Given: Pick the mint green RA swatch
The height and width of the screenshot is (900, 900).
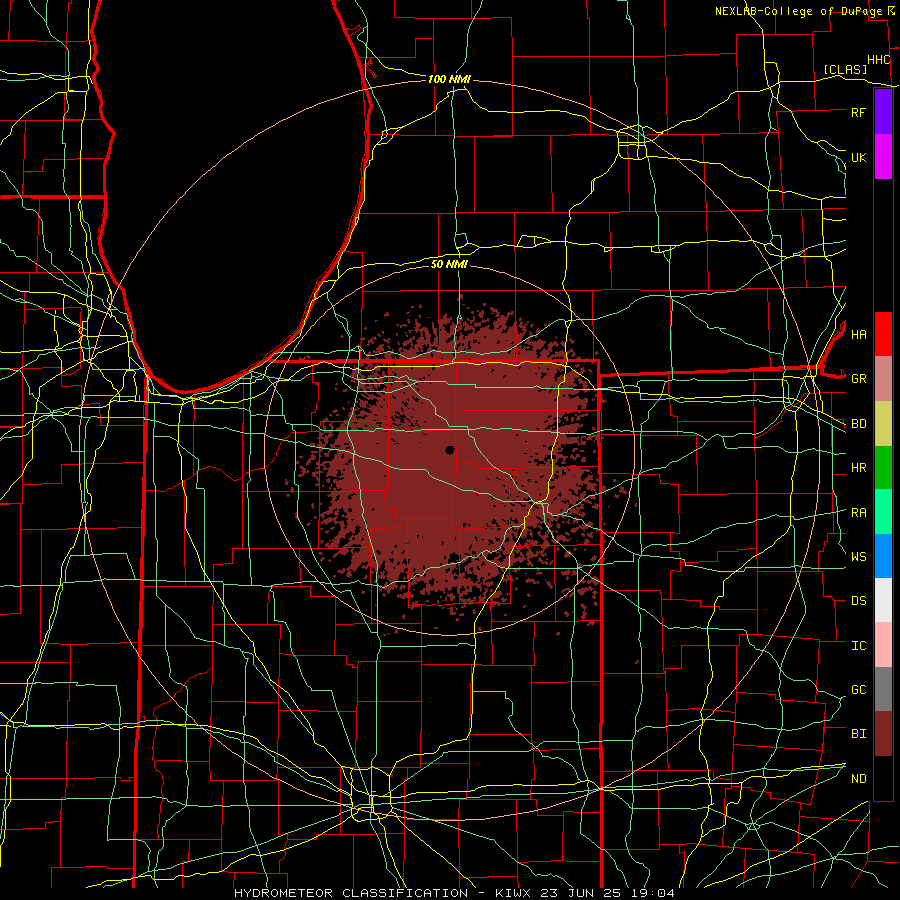Looking at the screenshot, I should [883, 512].
